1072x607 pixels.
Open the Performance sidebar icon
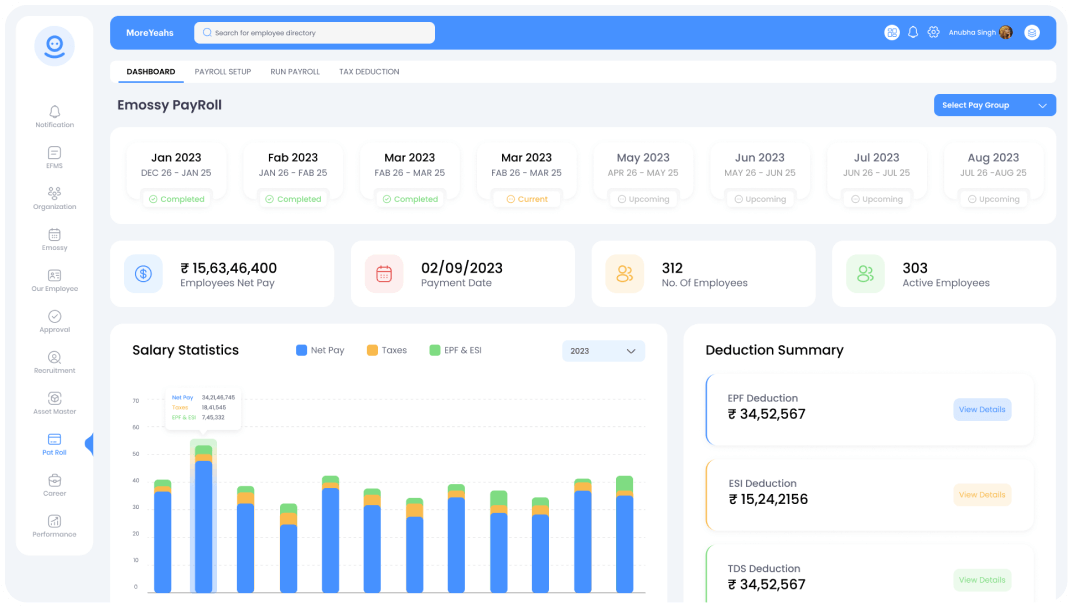pyautogui.click(x=54, y=522)
